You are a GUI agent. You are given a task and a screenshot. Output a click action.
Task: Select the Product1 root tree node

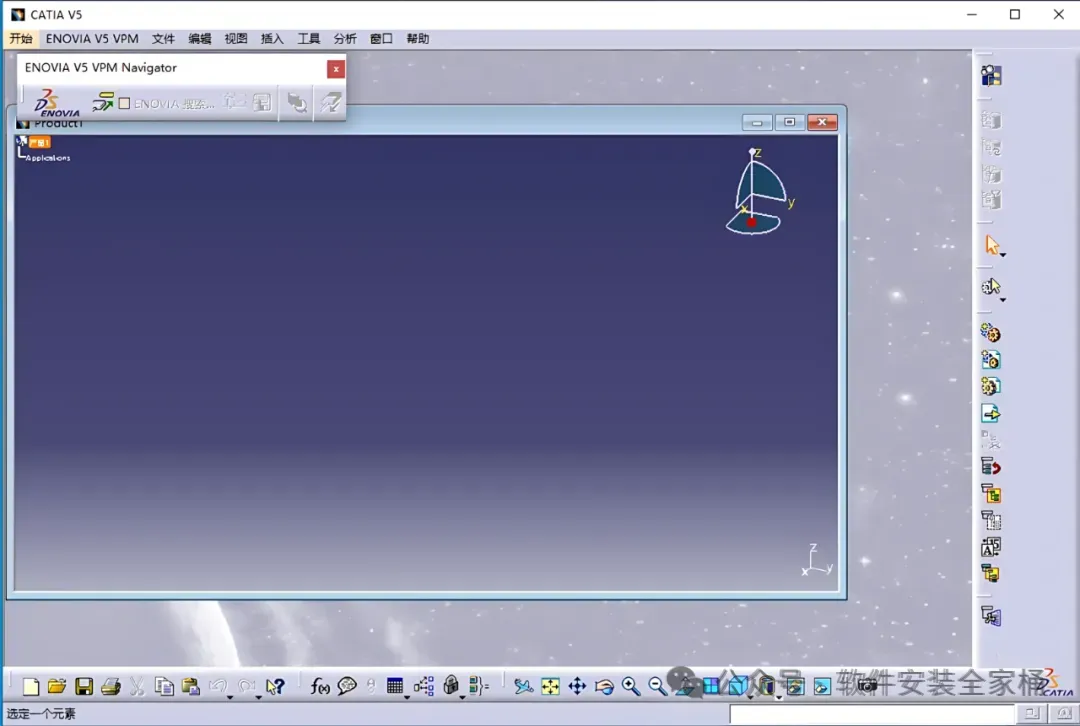coord(39,142)
